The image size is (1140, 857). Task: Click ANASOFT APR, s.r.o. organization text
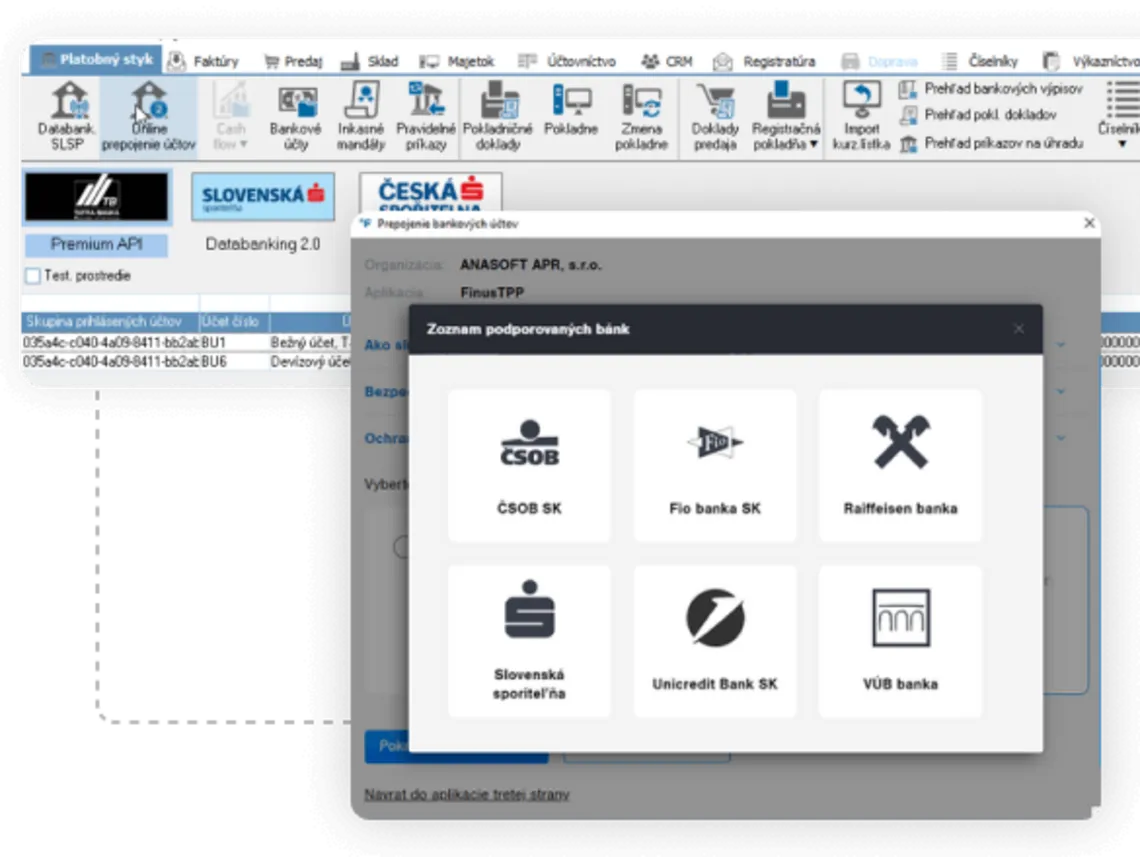coord(531,265)
